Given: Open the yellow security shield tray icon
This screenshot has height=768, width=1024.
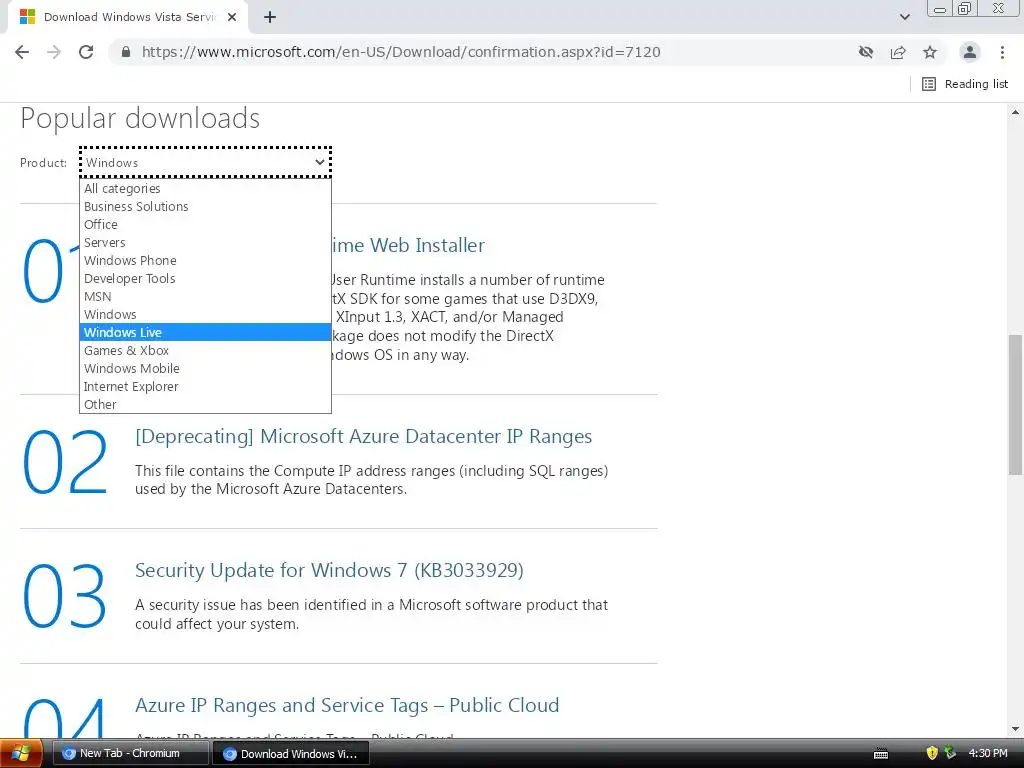Looking at the screenshot, I should point(932,753).
